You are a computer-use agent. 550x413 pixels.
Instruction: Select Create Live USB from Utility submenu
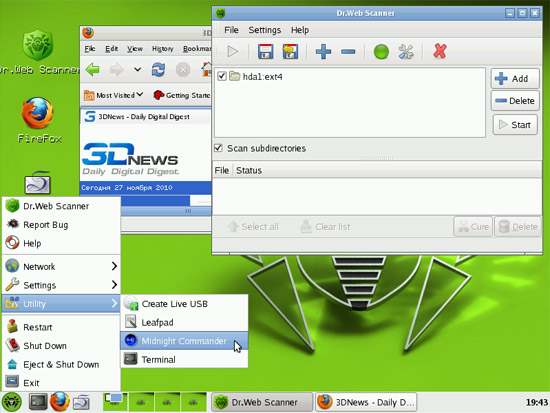(x=184, y=304)
